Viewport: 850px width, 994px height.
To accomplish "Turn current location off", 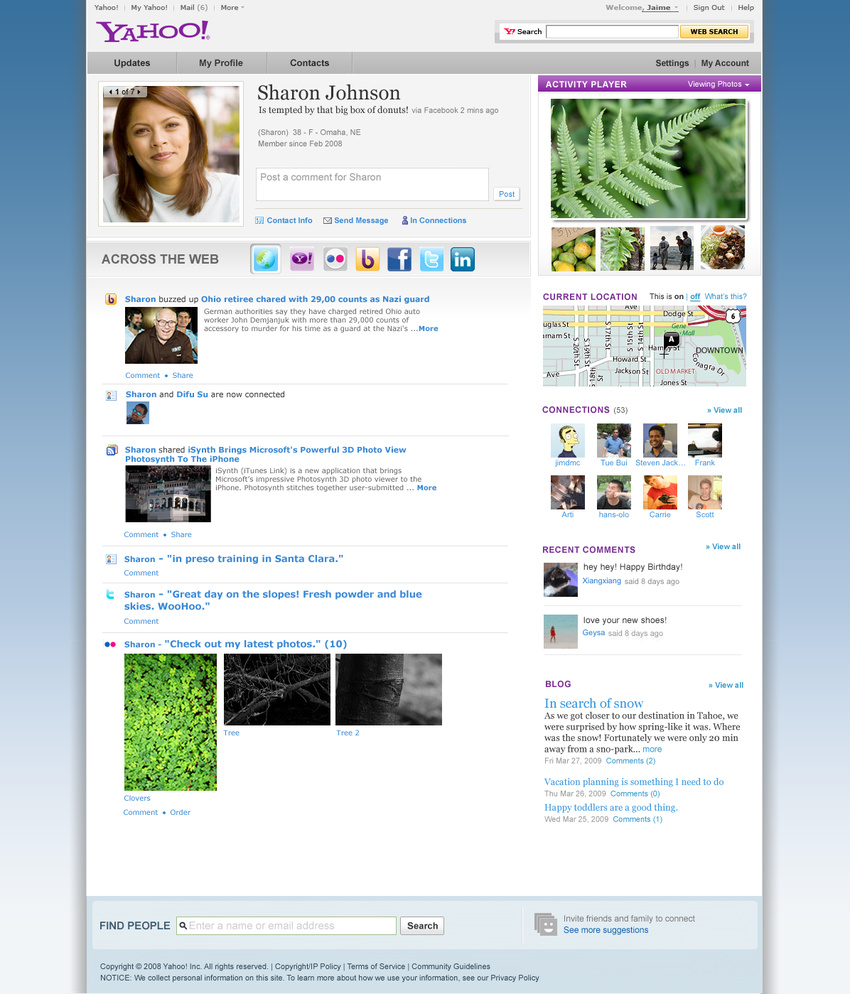I will (x=695, y=297).
